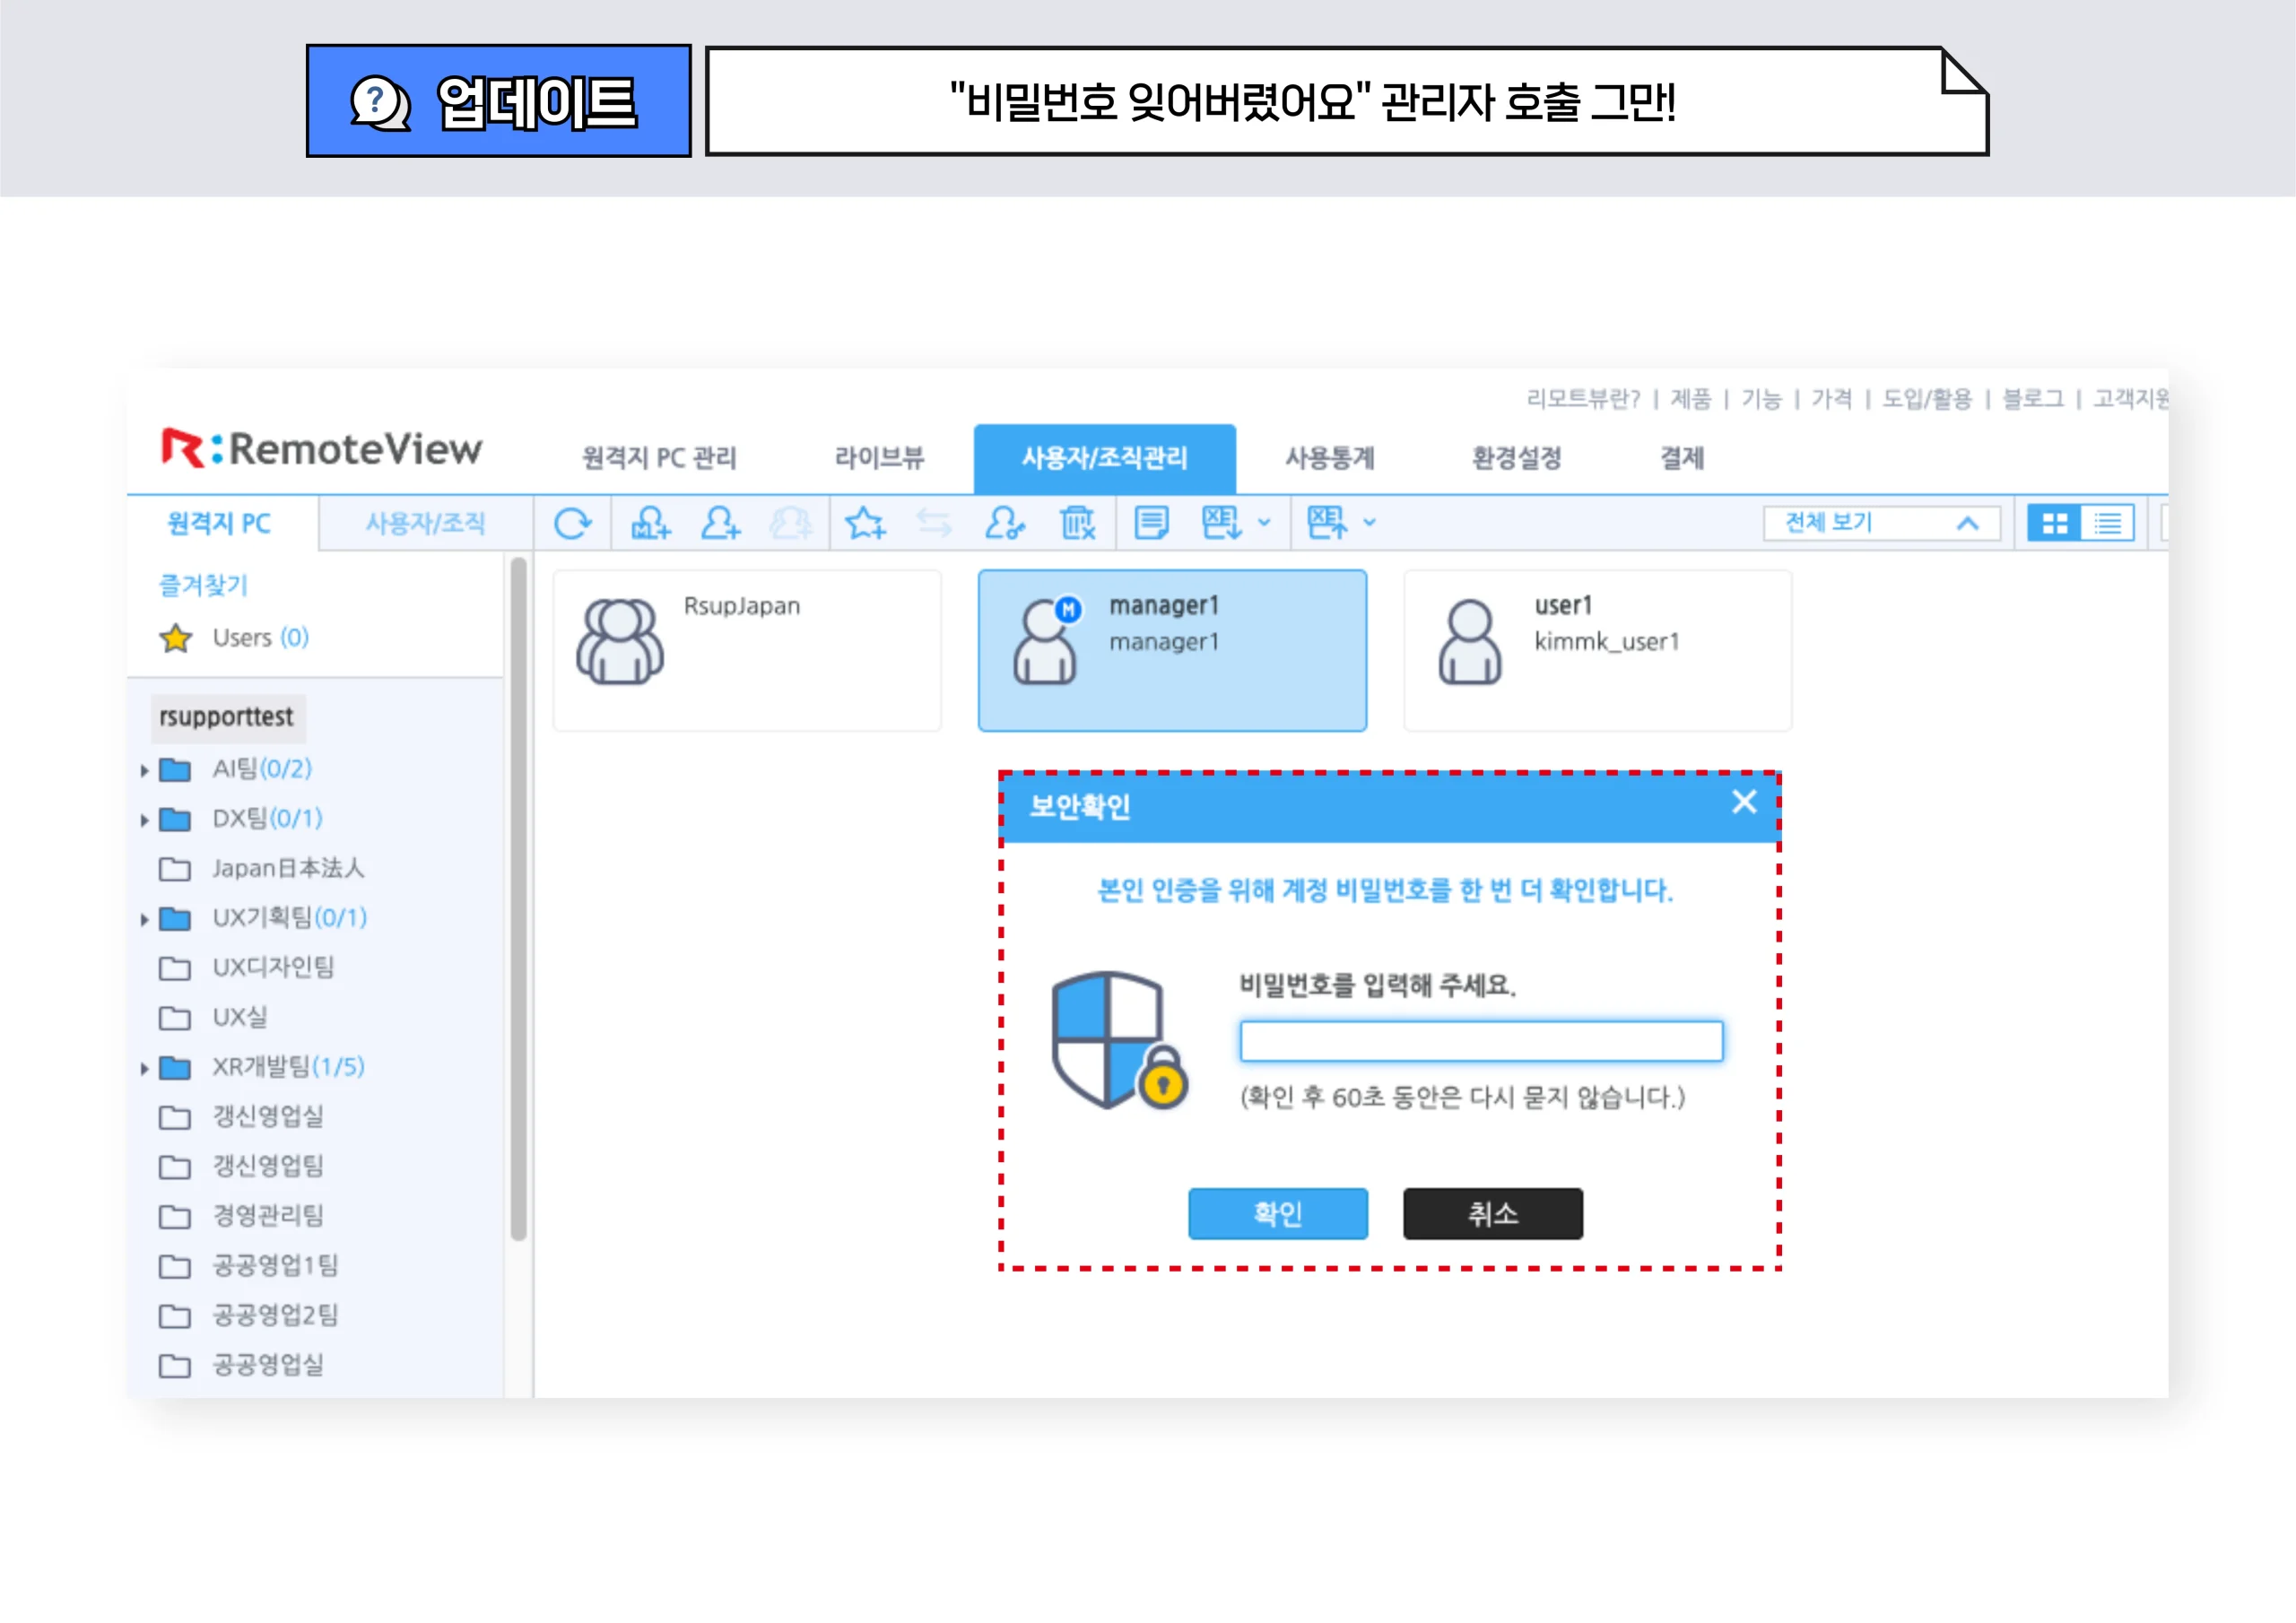Switch to list view layout
This screenshot has height=1623, width=2296.
tap(2108, 522)
